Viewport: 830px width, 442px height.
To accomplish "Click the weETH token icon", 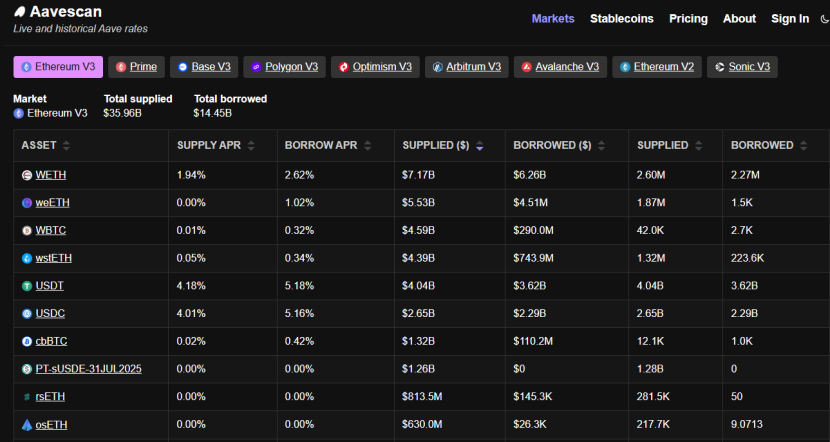I will tap(27, 203).
